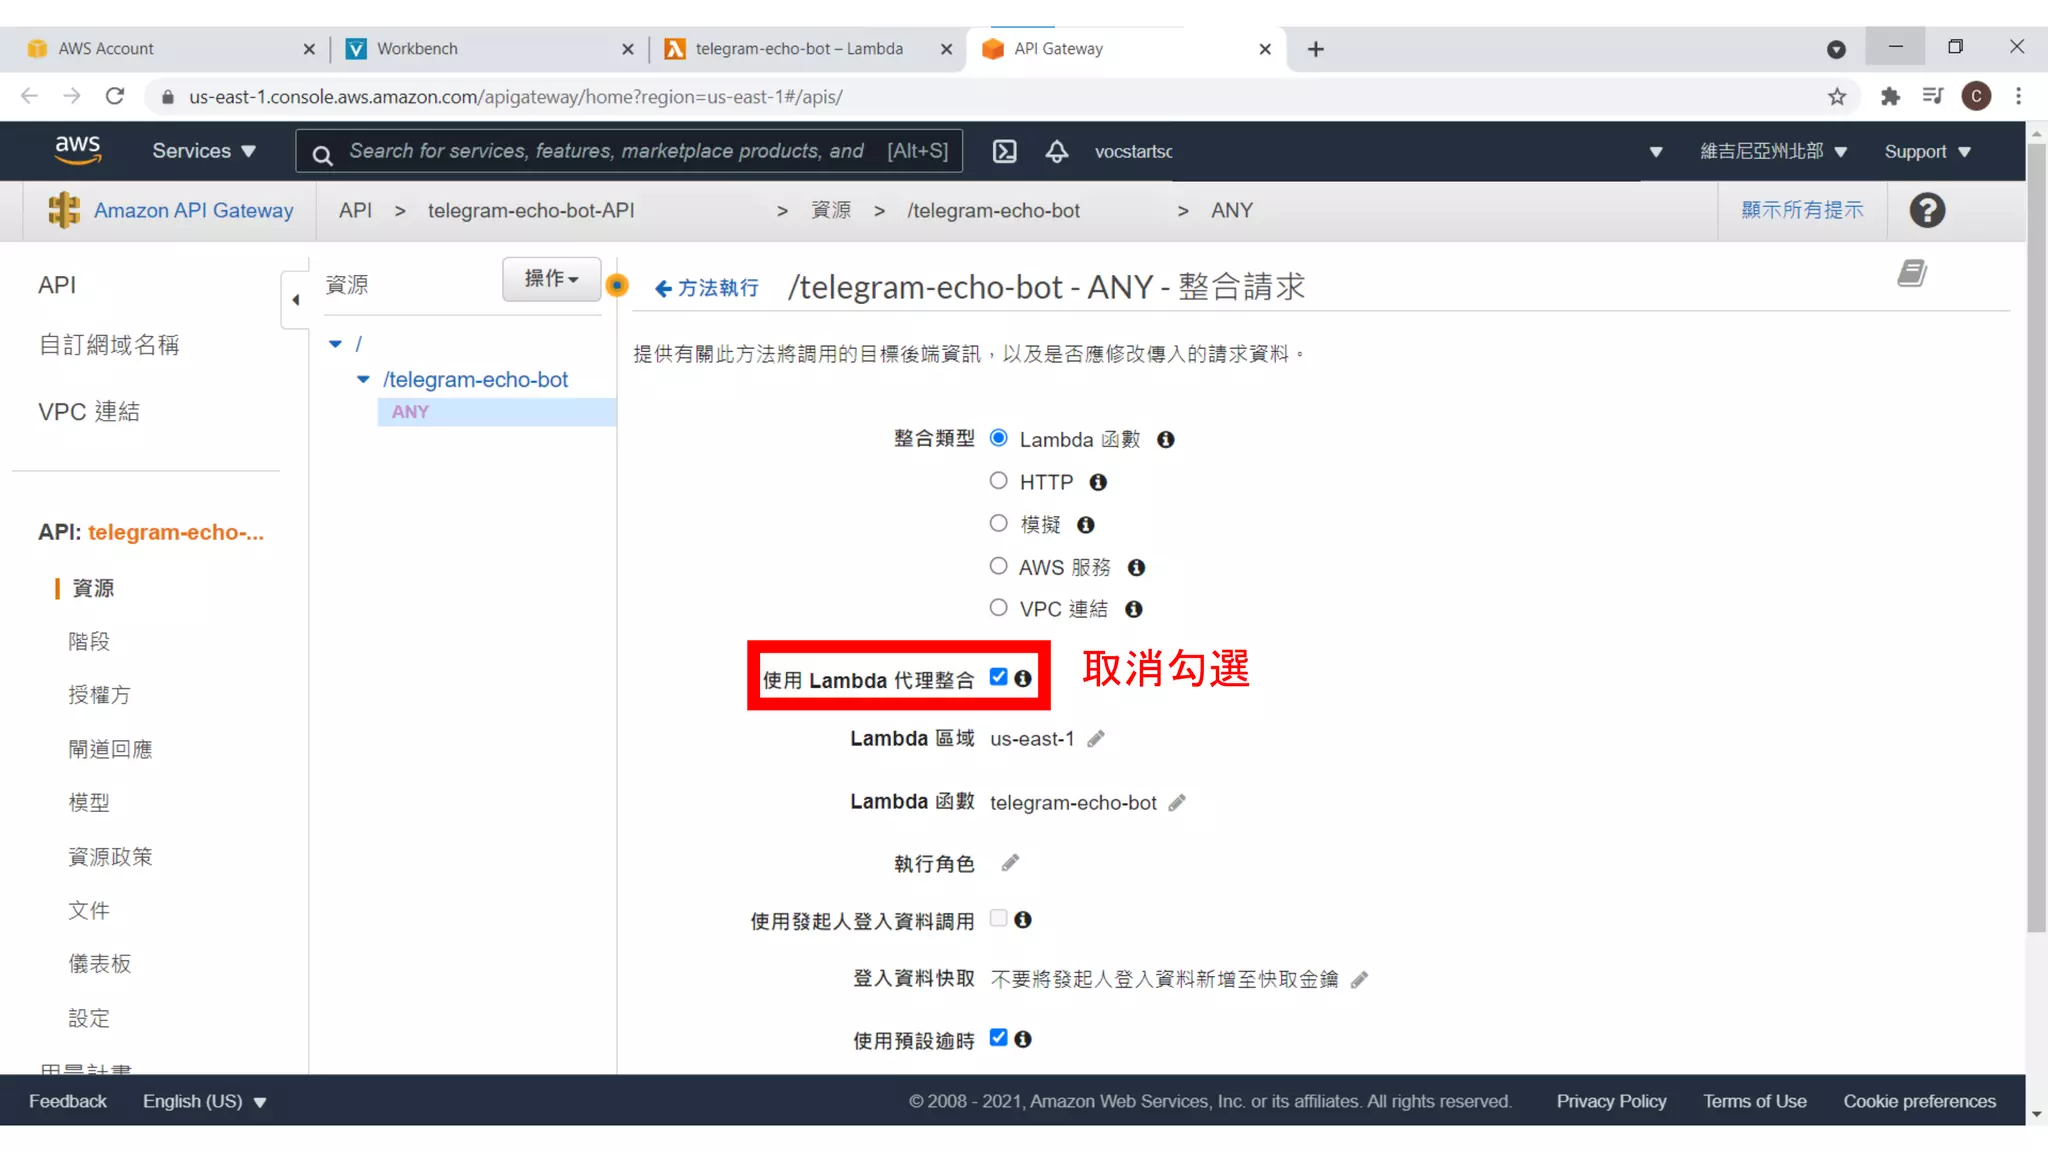Toggle 使用預設逾時 checkbox
Image resolution: width=2048 pixels, height=1152 pixels.
tap(998, 1038)
